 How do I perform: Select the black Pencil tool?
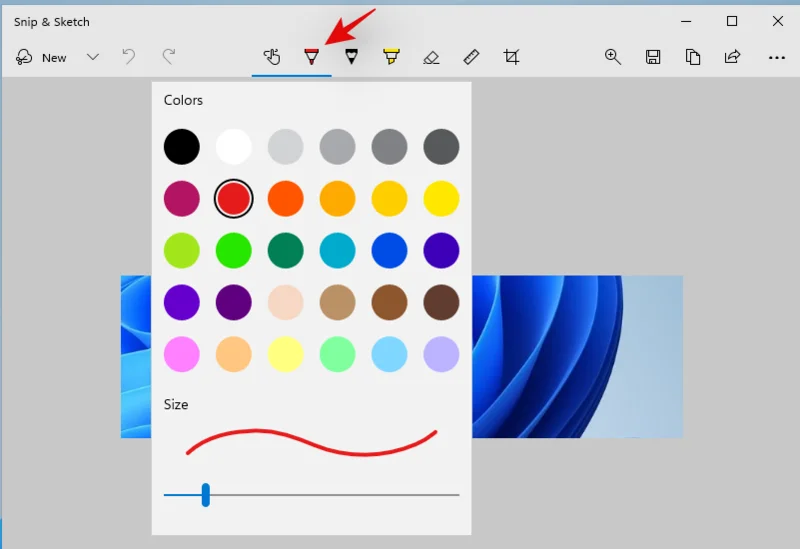tap(351, 57)
